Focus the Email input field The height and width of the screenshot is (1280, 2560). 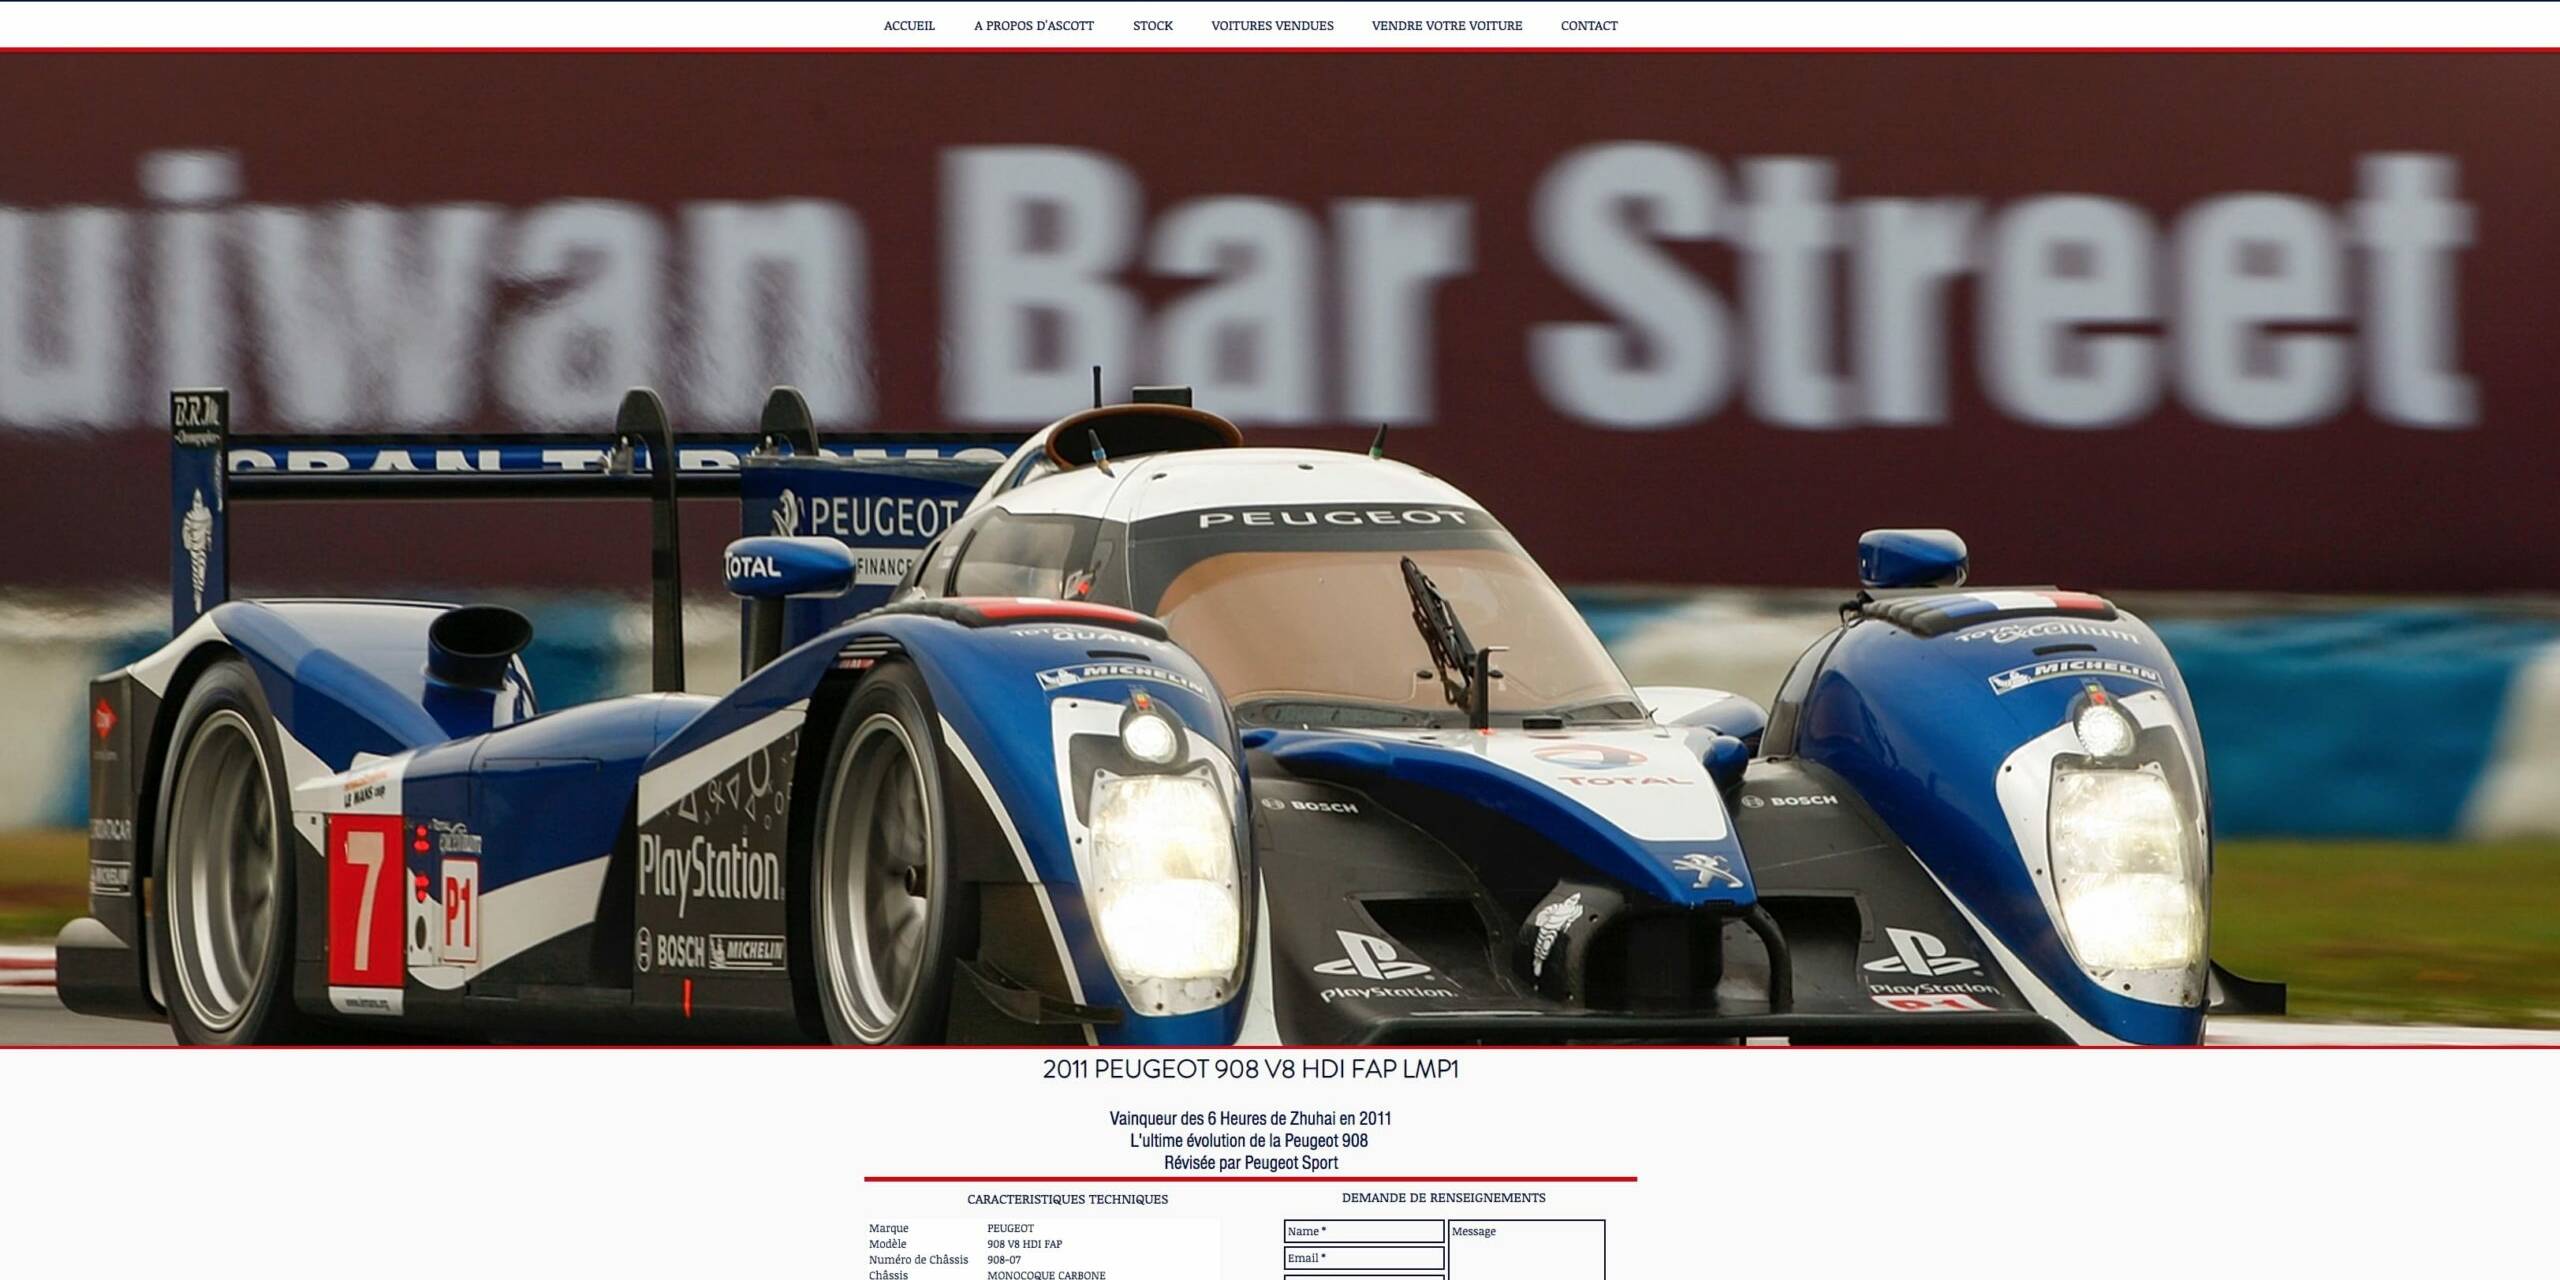click(x=1364, y=1258)
